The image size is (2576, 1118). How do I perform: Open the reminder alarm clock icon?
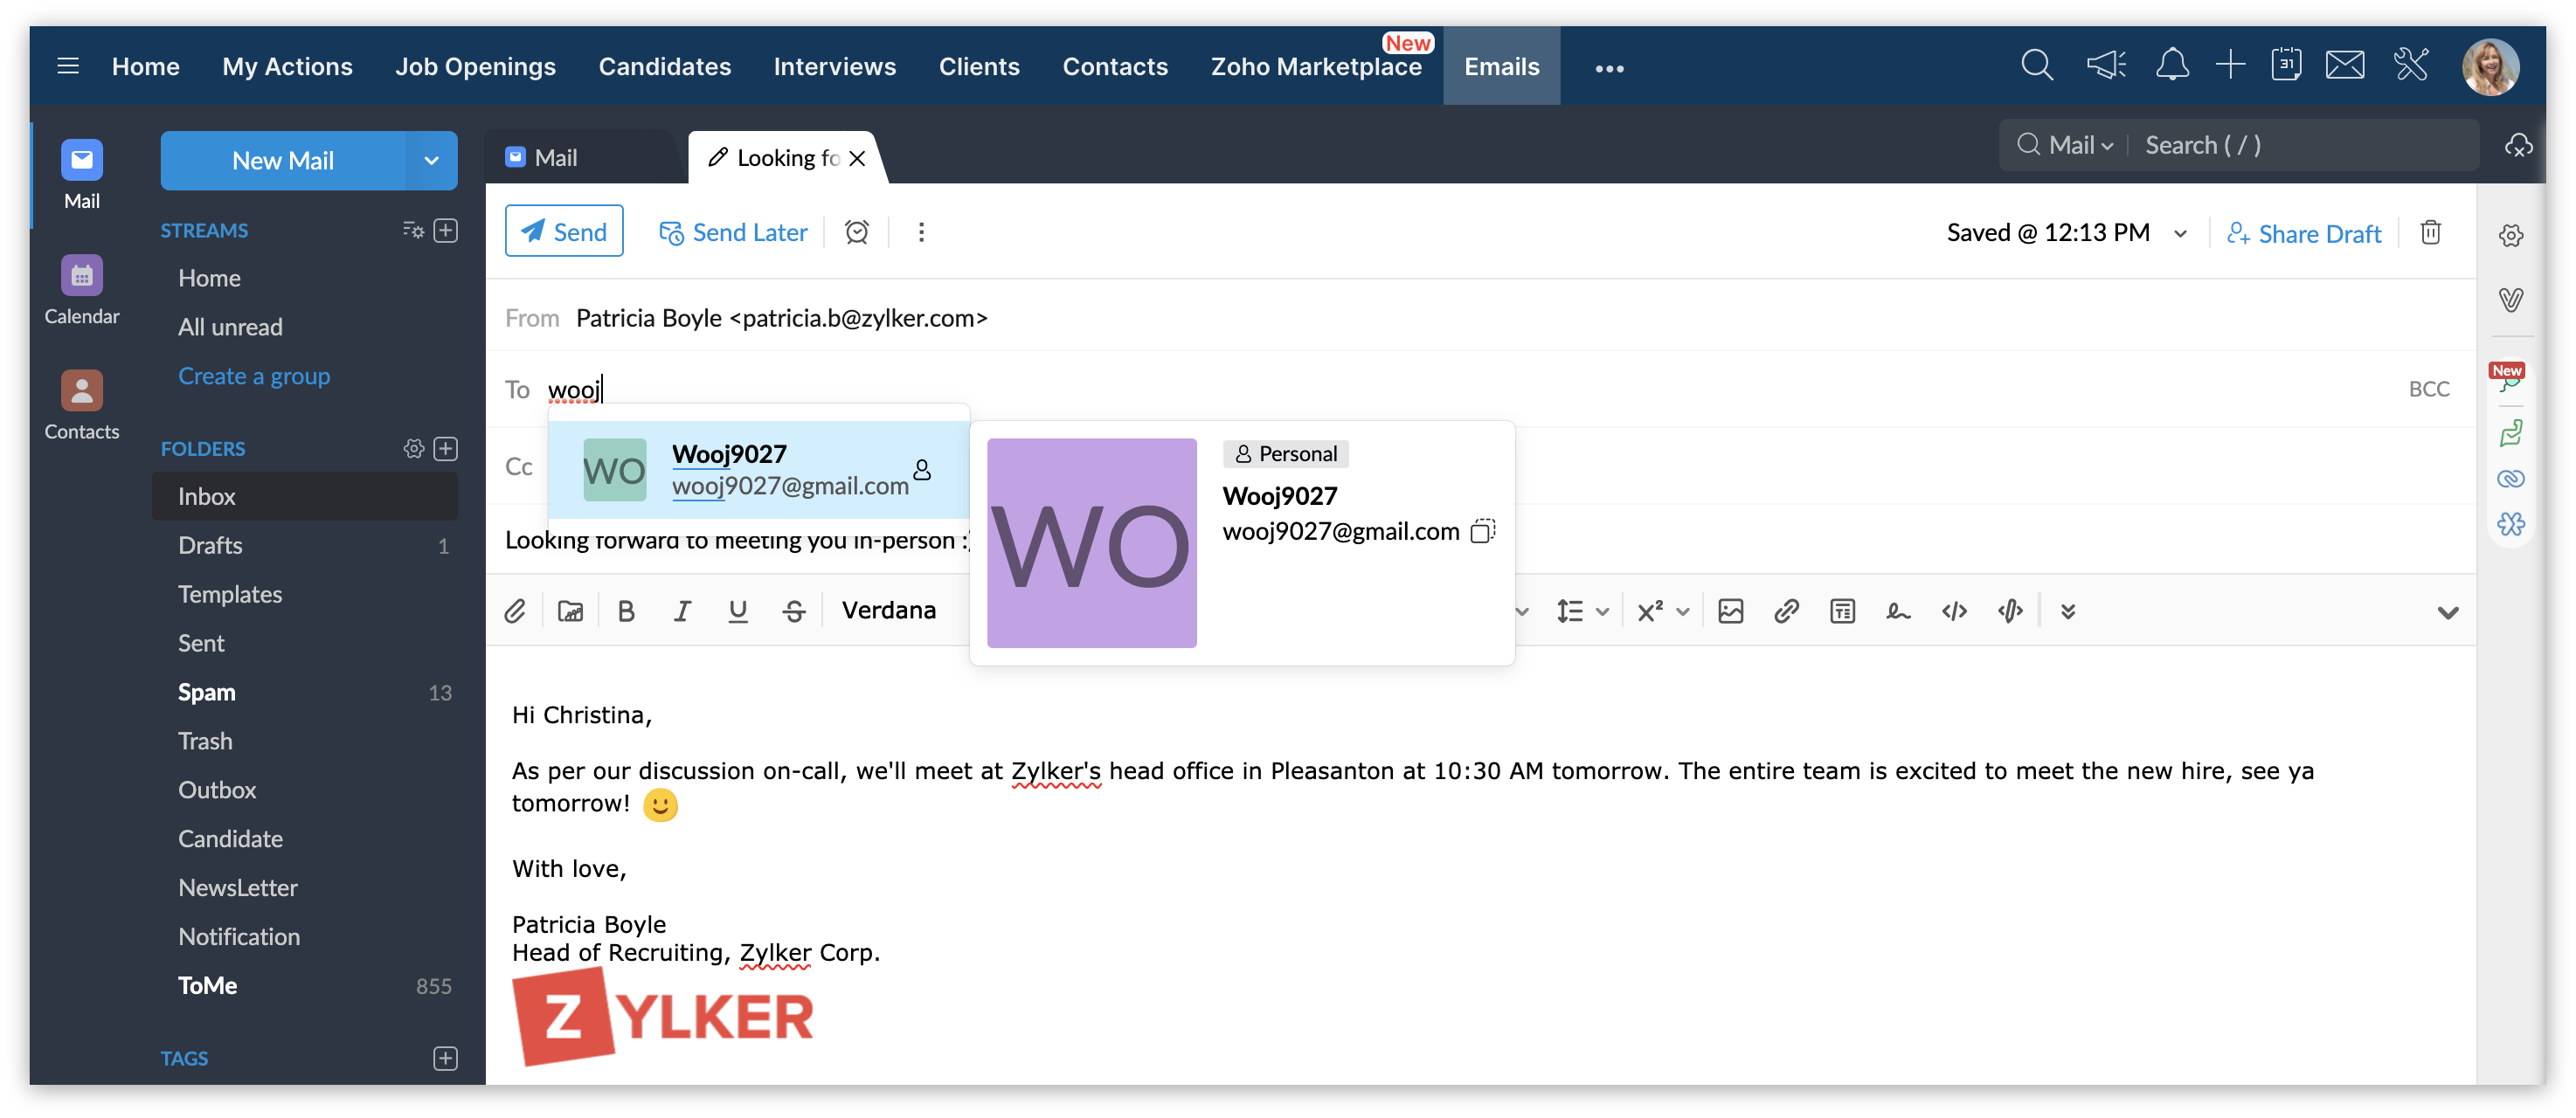coord(856,232)
